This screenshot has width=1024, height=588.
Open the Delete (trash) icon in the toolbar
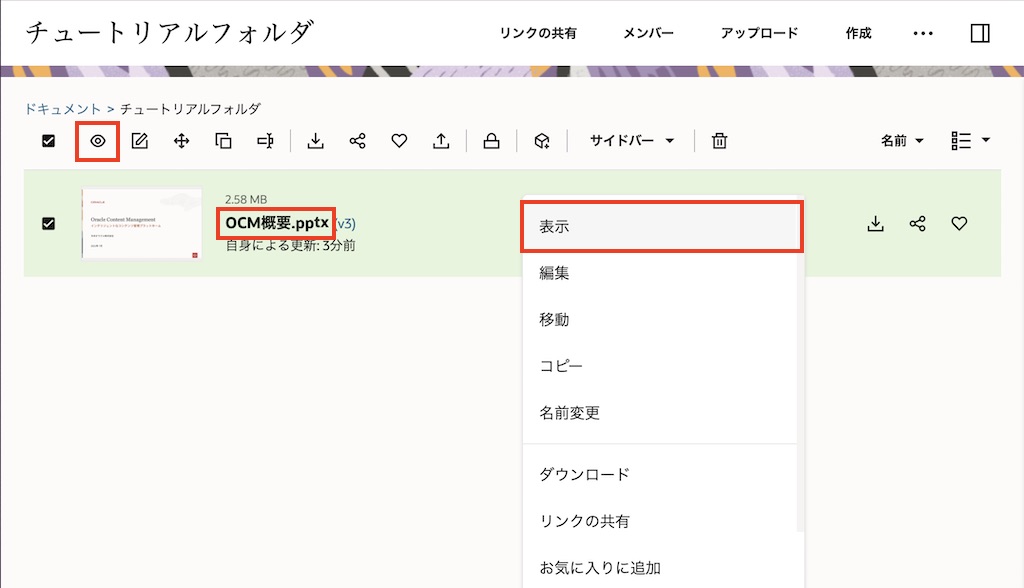(x=718, y=141)
